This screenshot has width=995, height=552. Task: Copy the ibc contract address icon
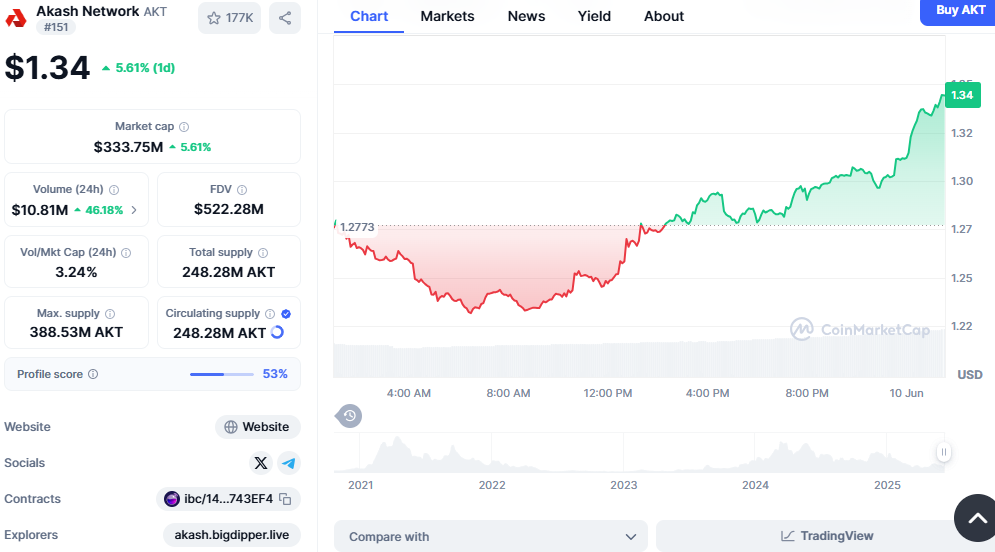pyautogui.click(x=285, y=499)
